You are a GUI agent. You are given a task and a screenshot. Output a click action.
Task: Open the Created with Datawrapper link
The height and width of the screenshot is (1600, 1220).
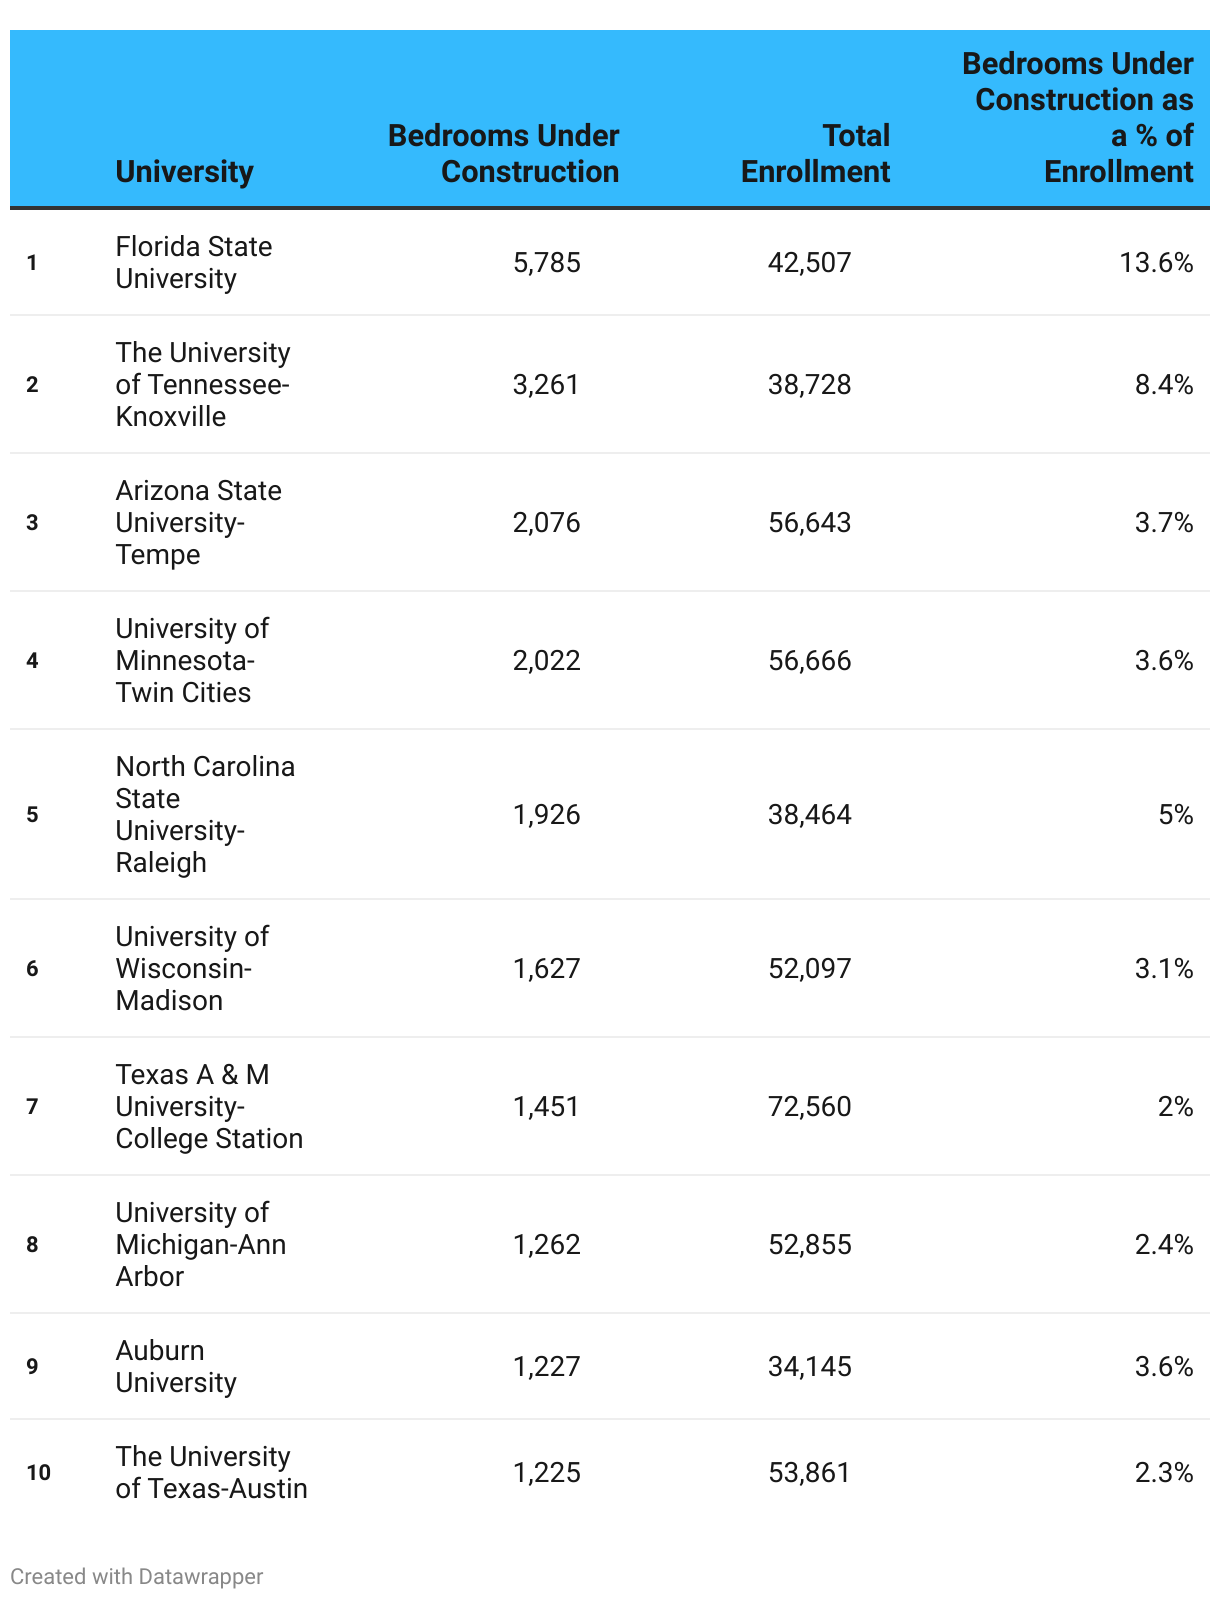click(136, 1576)
